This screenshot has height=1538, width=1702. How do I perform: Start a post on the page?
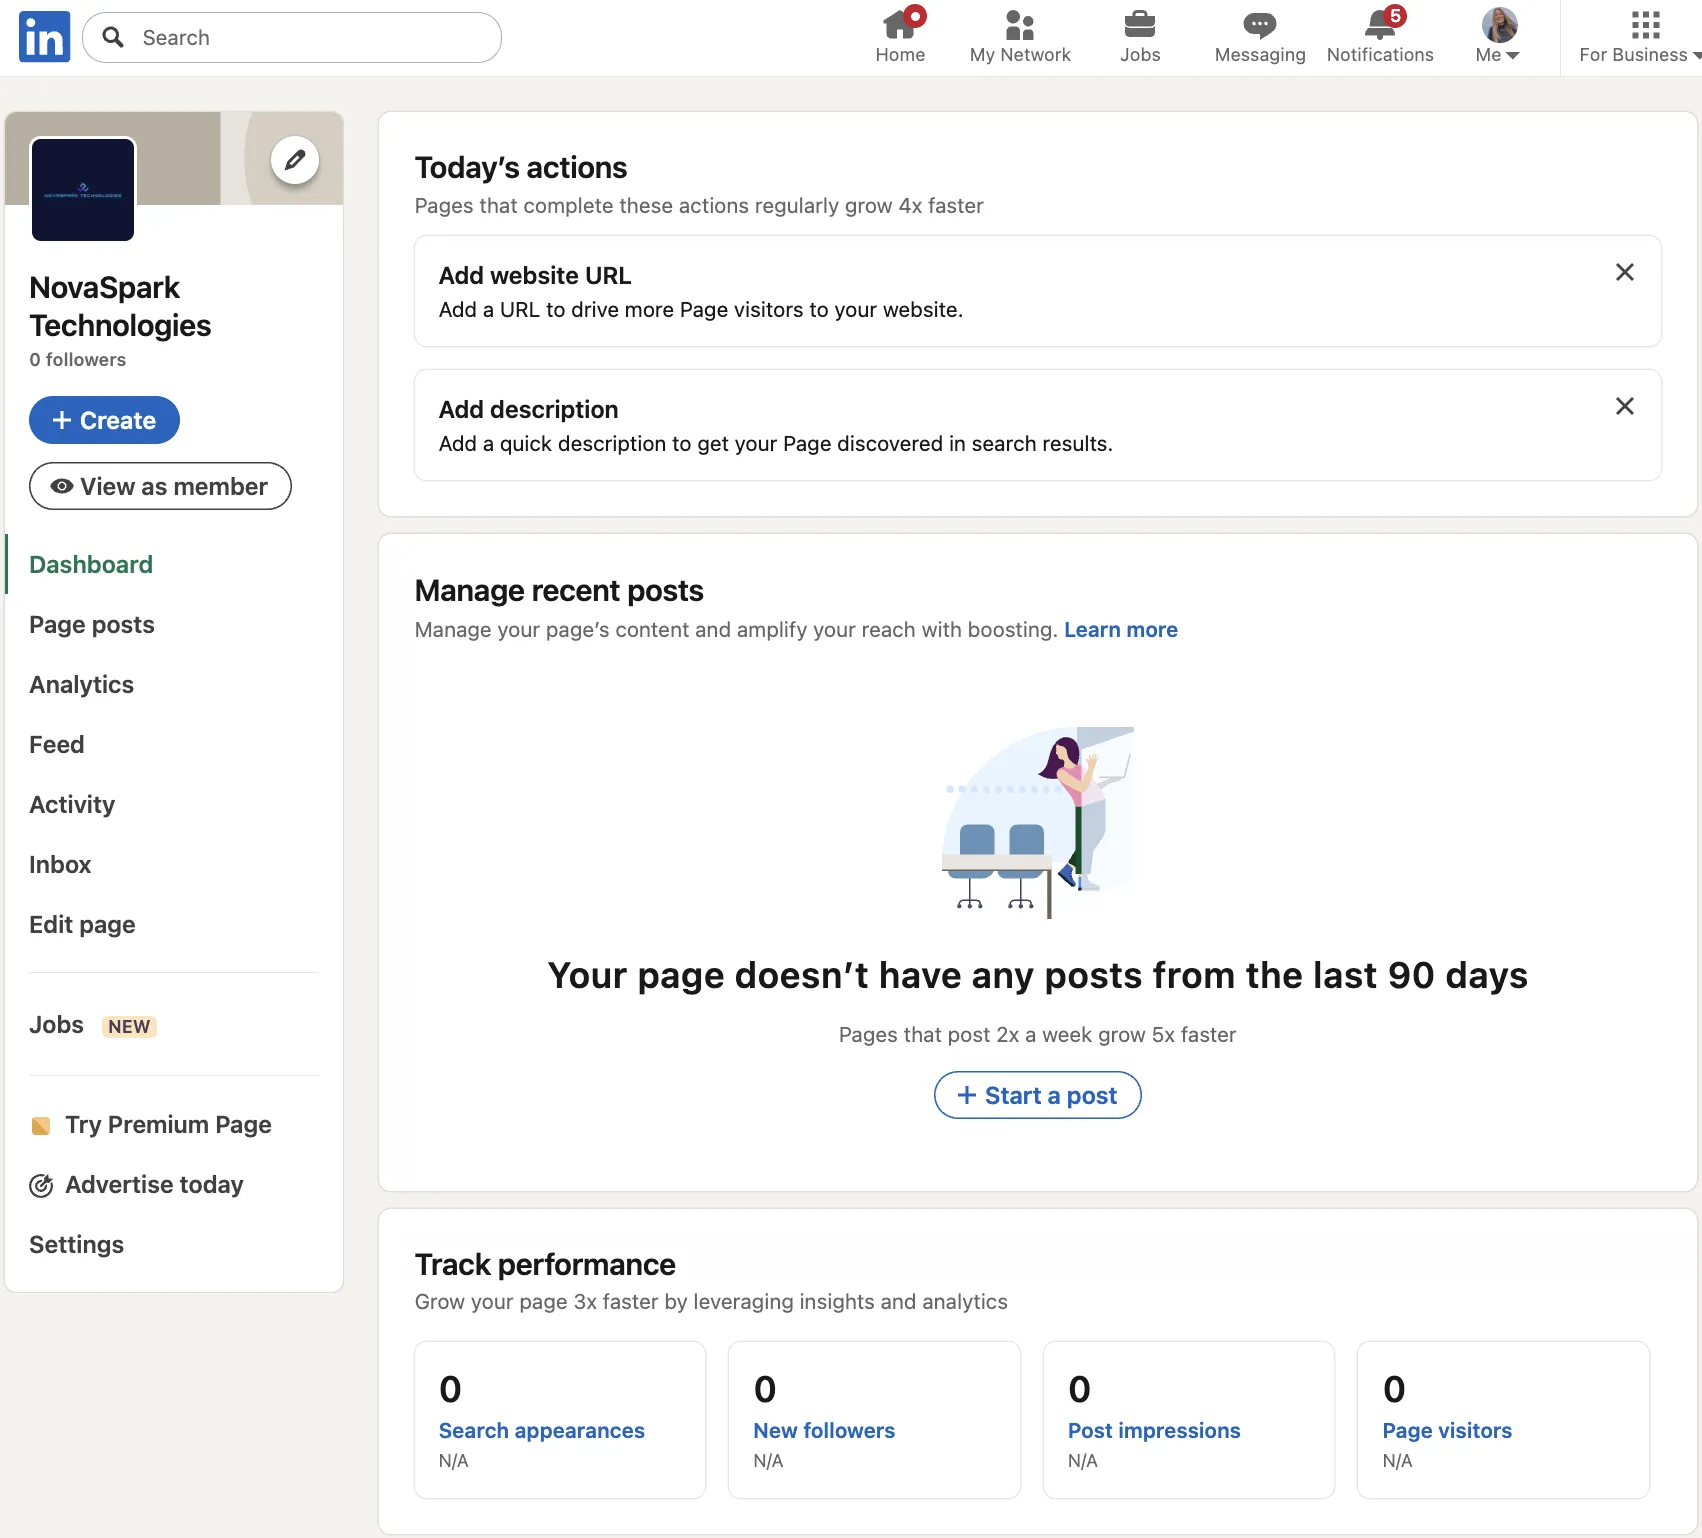click(x=1037, y=1095)
